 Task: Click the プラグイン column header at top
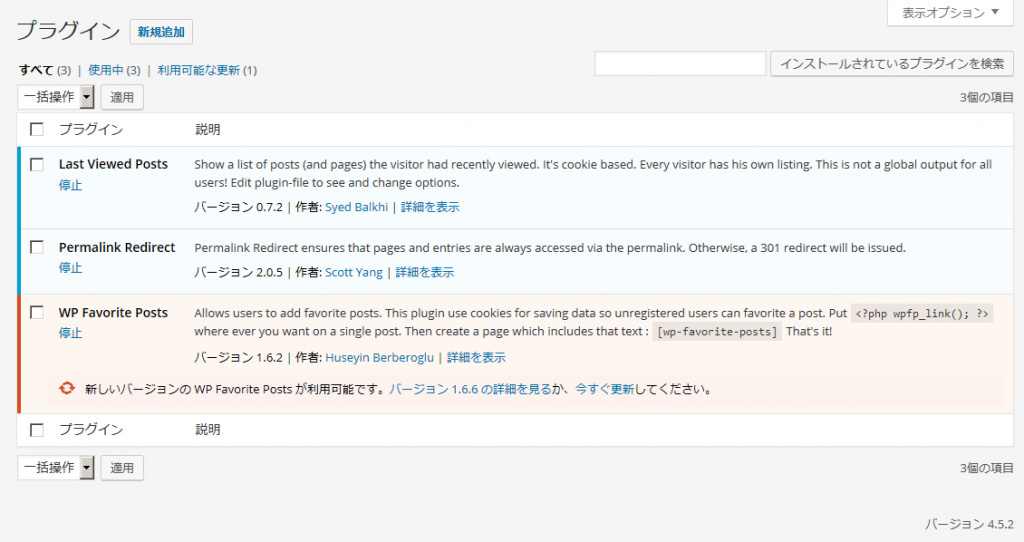91,129
